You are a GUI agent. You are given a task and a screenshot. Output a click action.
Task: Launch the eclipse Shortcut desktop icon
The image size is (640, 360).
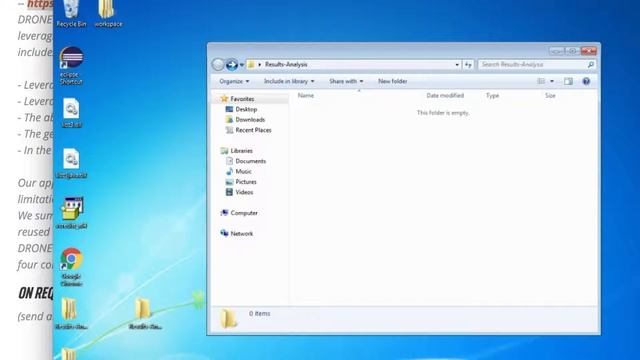(x=71, y=66)
